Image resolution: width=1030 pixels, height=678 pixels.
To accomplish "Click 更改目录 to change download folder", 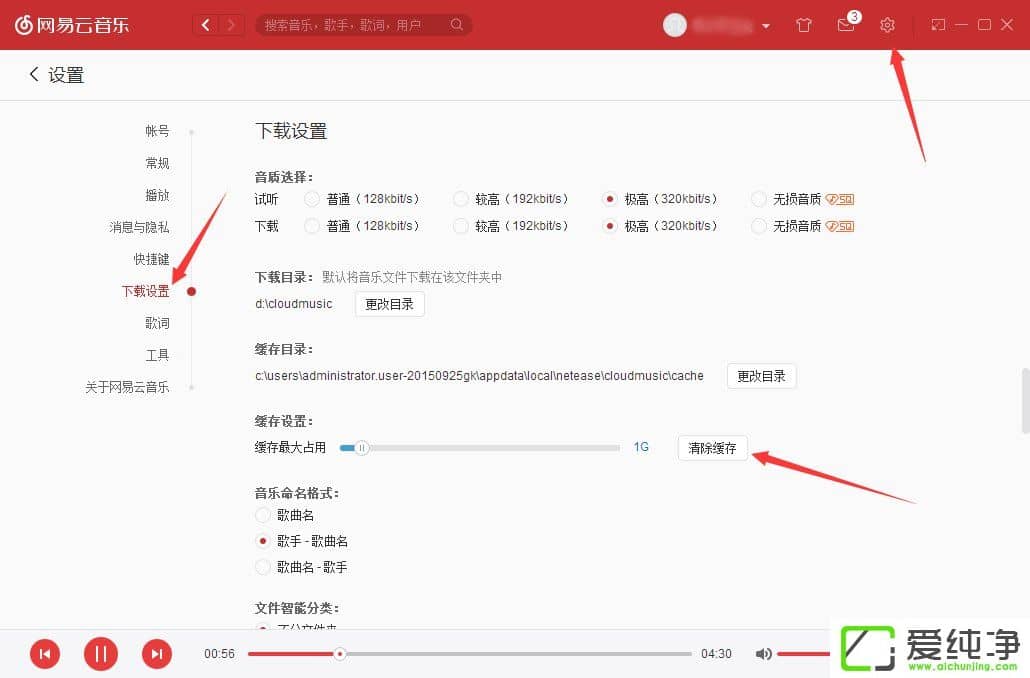I will pos(389,304).
